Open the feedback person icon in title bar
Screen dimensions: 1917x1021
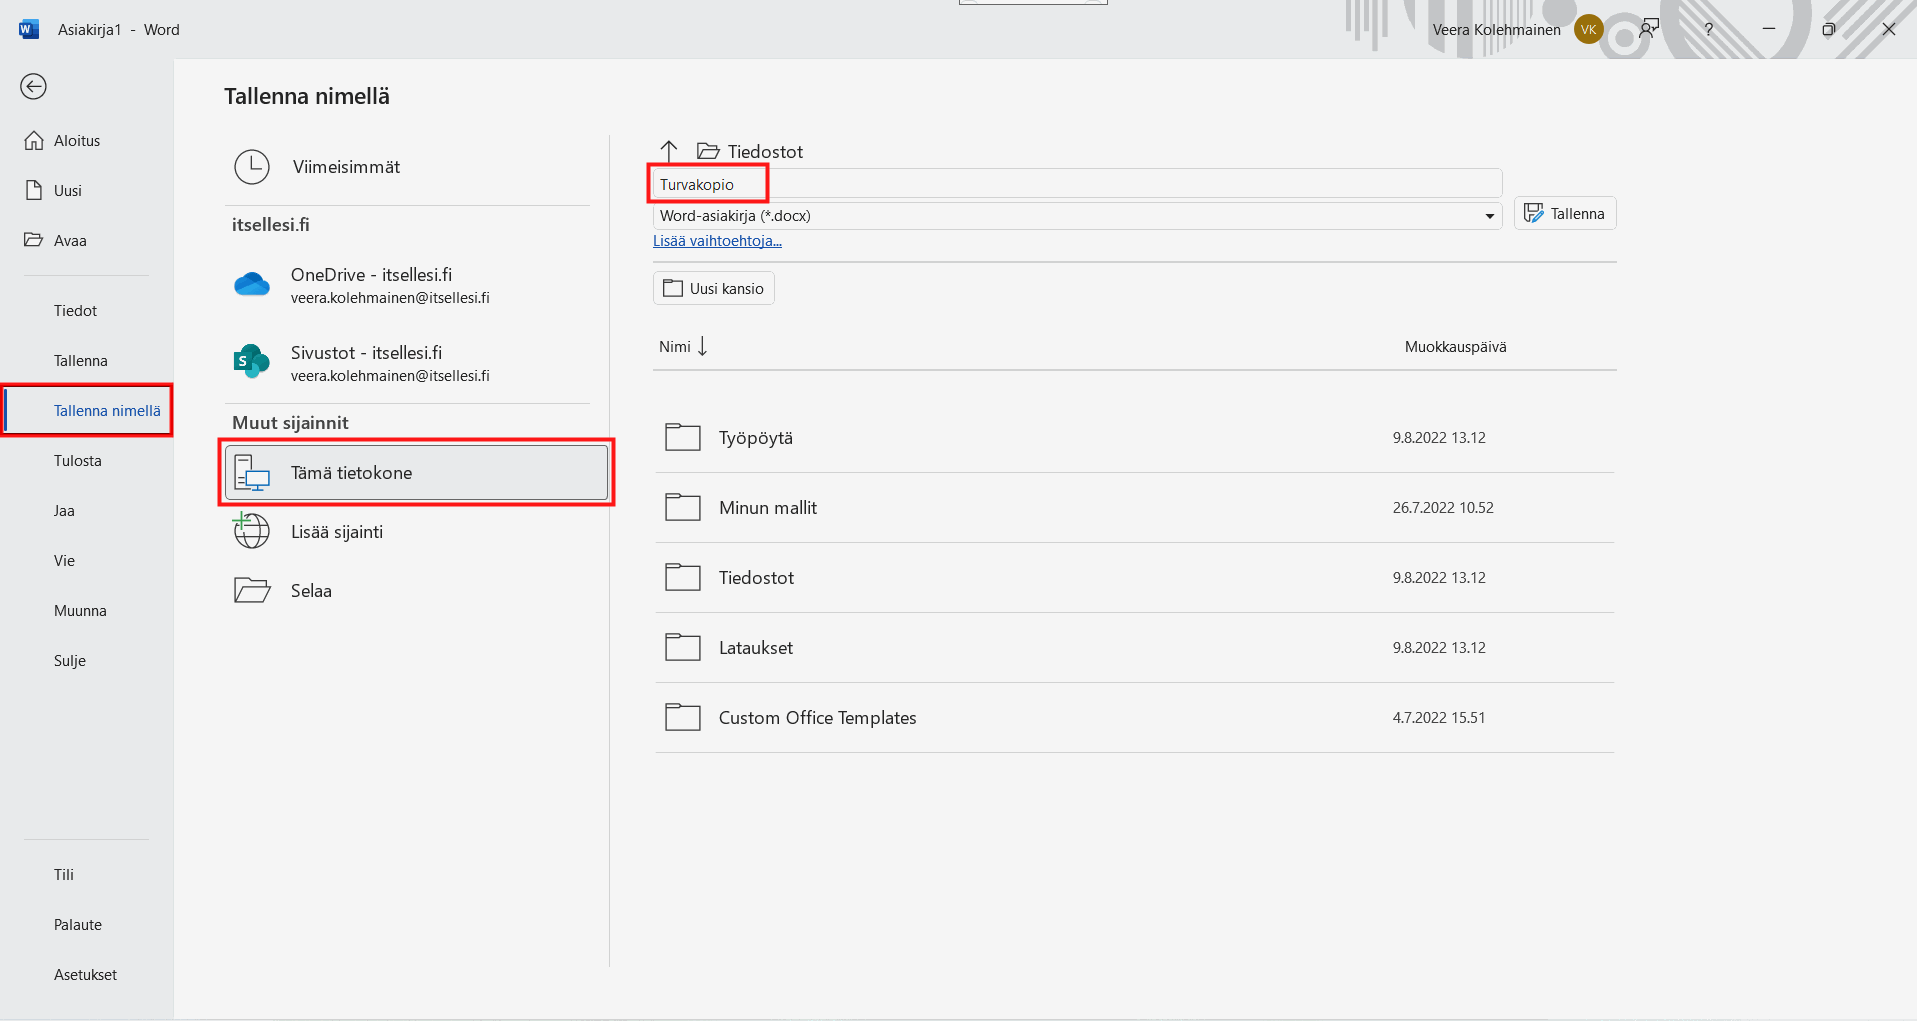click(1649, 29)
